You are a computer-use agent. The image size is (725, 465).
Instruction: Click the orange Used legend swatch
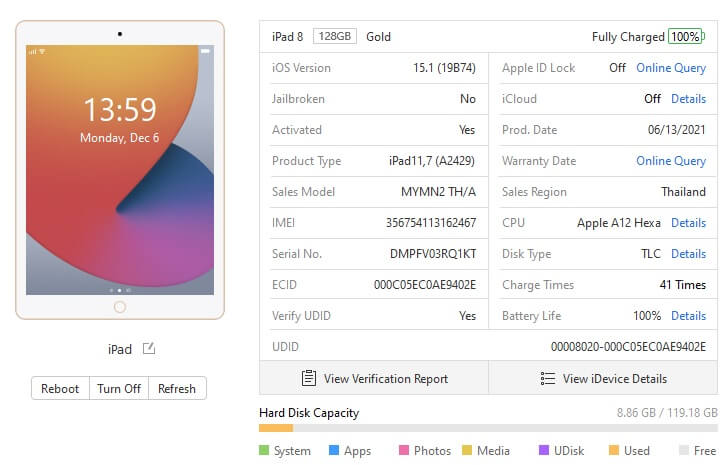click(x=614, y=450)
